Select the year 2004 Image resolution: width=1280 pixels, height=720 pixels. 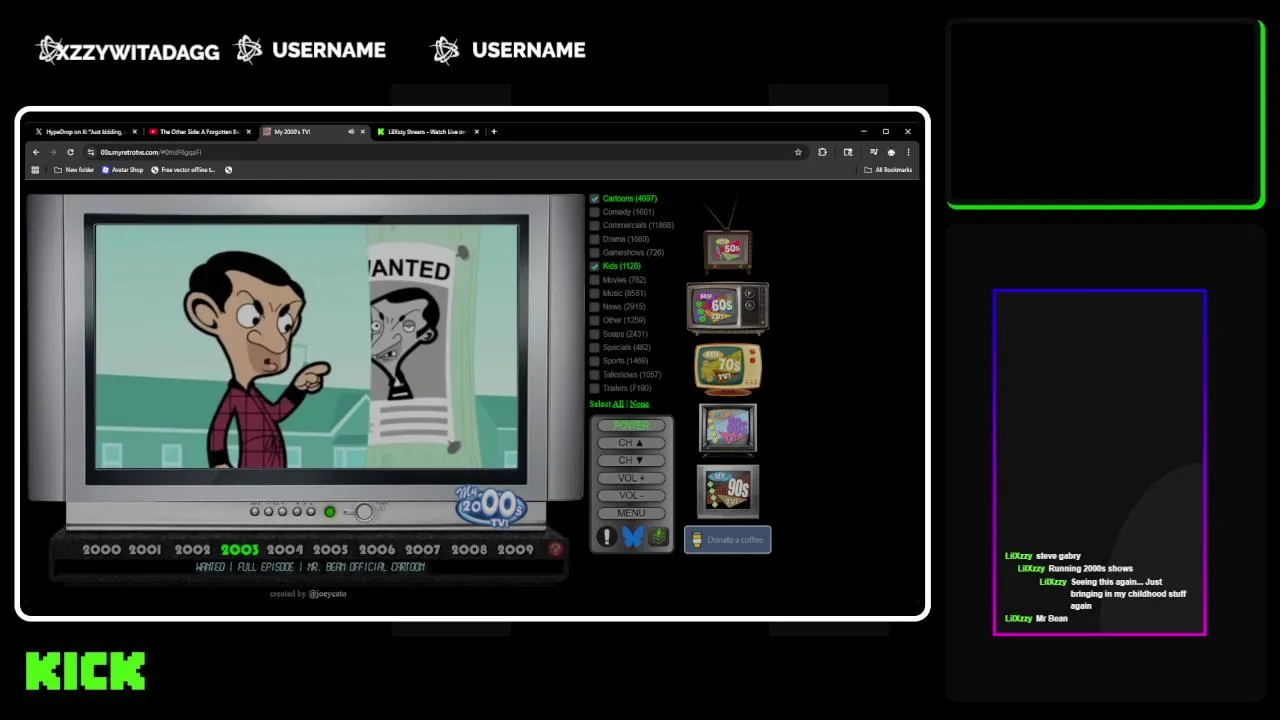285,549
